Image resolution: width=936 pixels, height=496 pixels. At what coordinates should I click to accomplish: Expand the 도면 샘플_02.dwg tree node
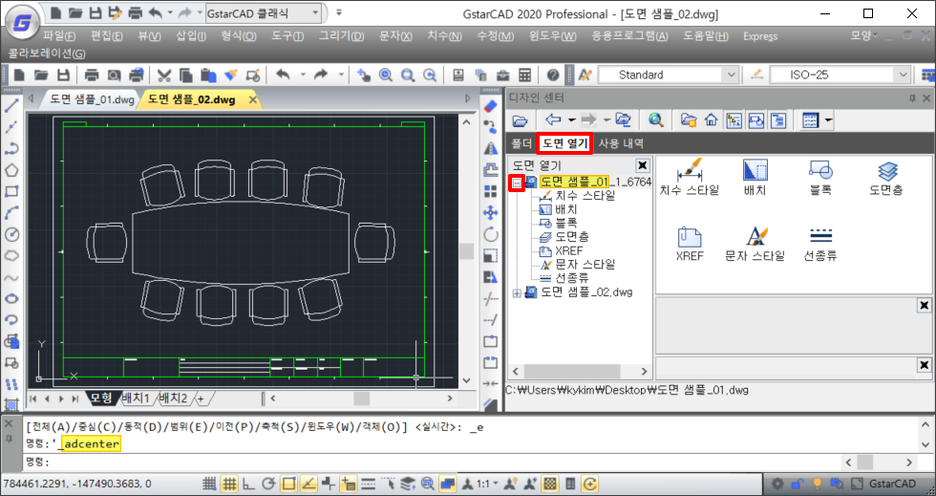pos(516,293)
